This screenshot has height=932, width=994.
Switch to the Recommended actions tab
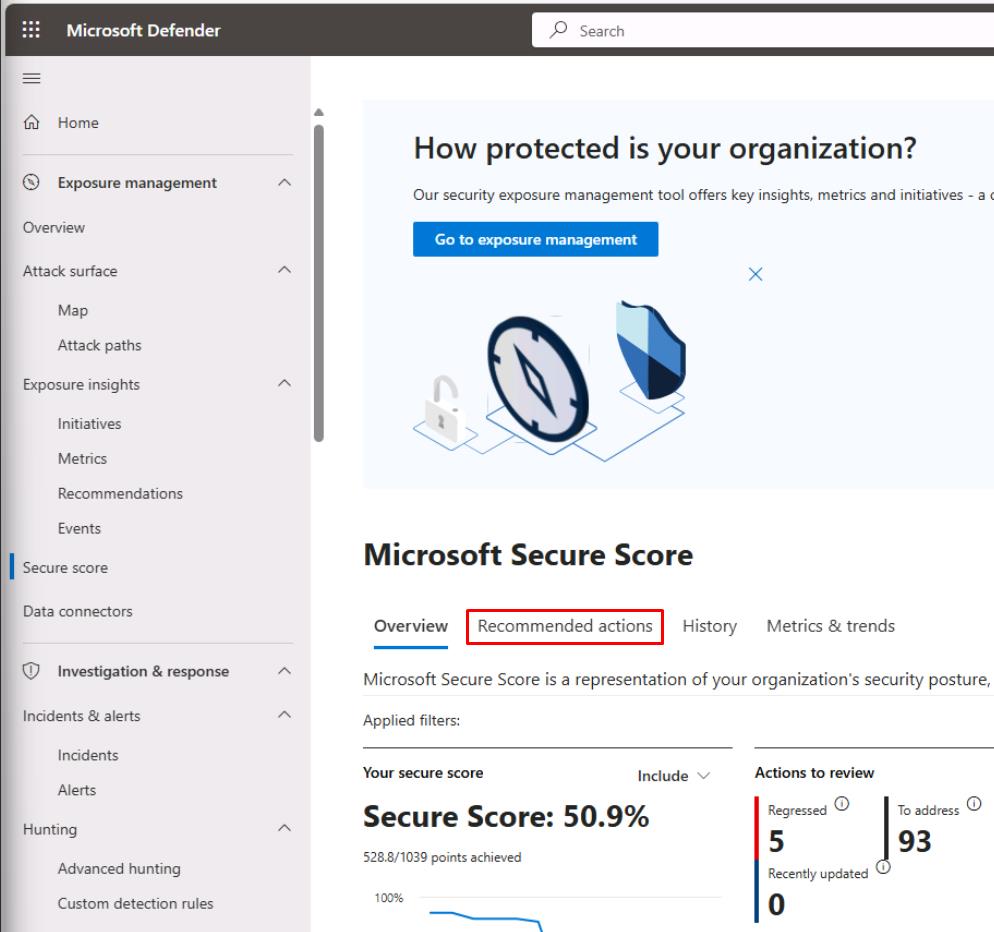(x=565, y=626)
